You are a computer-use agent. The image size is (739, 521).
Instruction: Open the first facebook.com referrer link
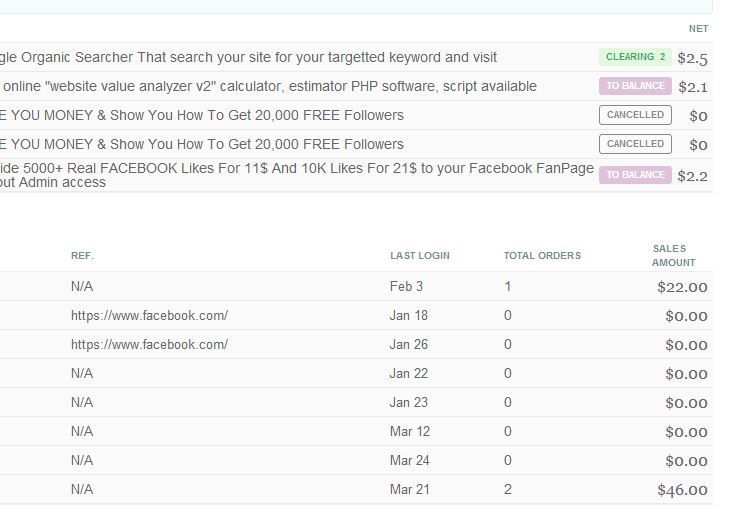click(149, 316)
